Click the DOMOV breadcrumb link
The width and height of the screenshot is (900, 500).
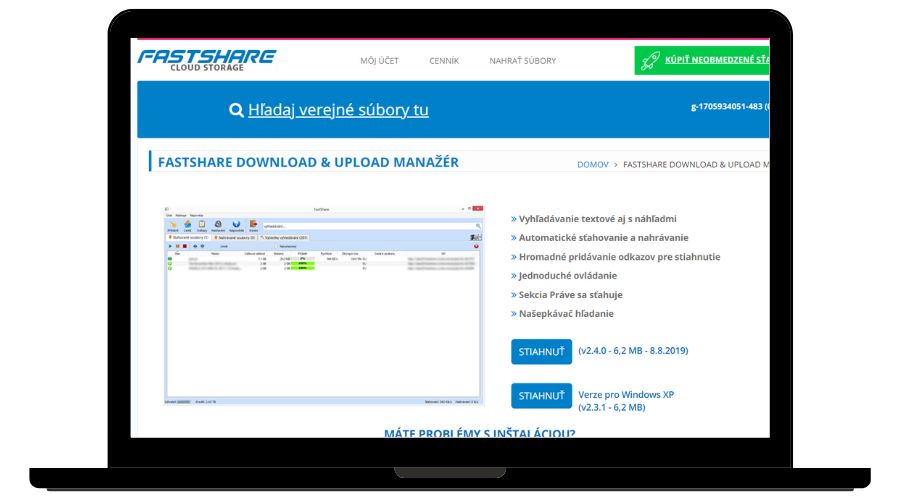click(592, 164)
